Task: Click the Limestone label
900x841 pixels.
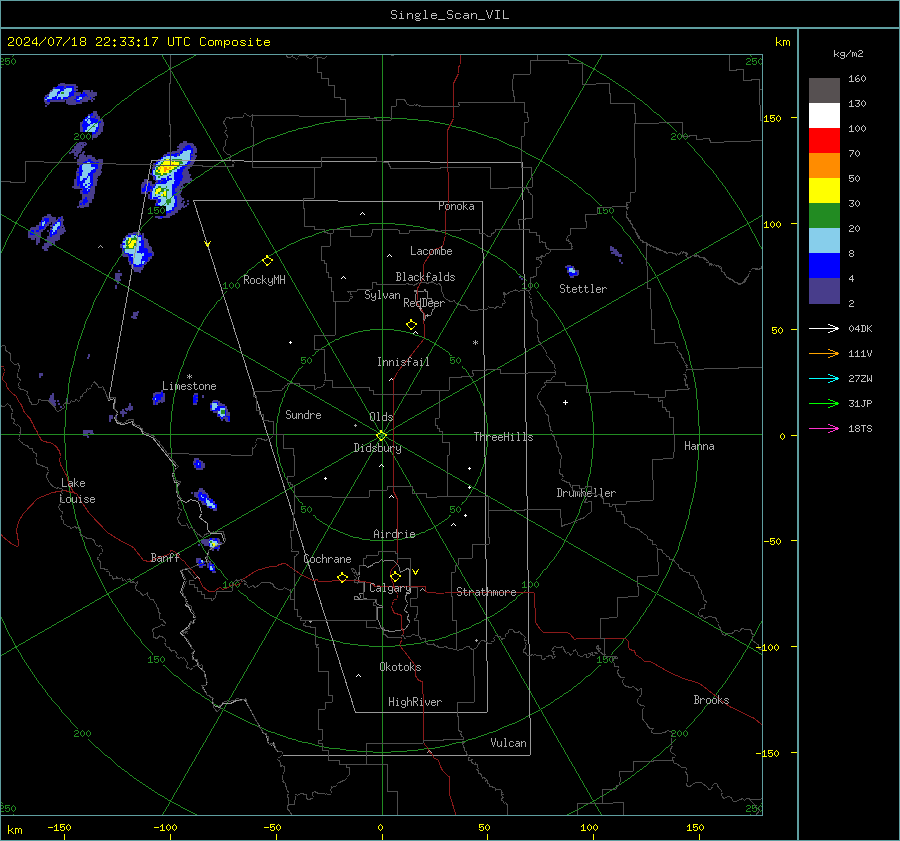Action: point(189,386)
